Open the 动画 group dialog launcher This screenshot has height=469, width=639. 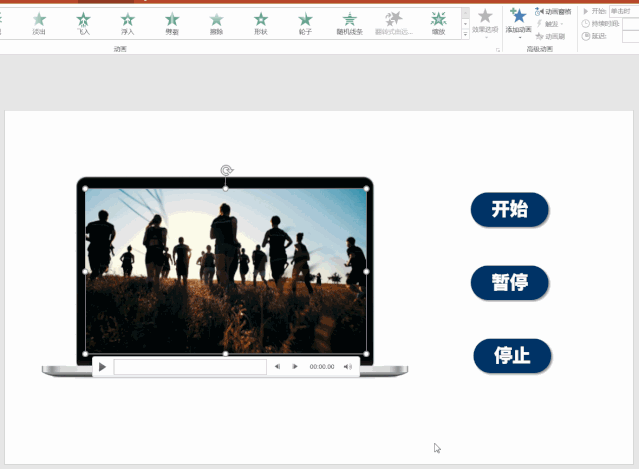pyautogui.click(x=498, y=50)
